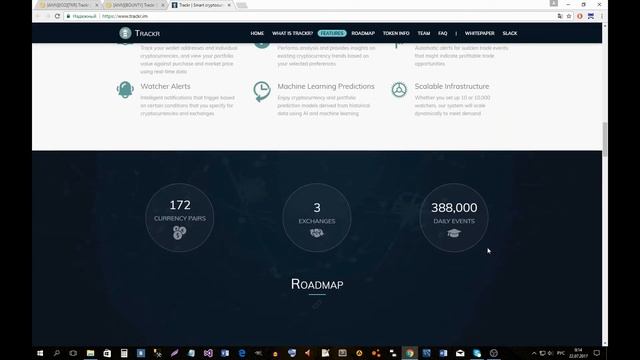Go to the ROADMAP nav item

tap(363, 33)
